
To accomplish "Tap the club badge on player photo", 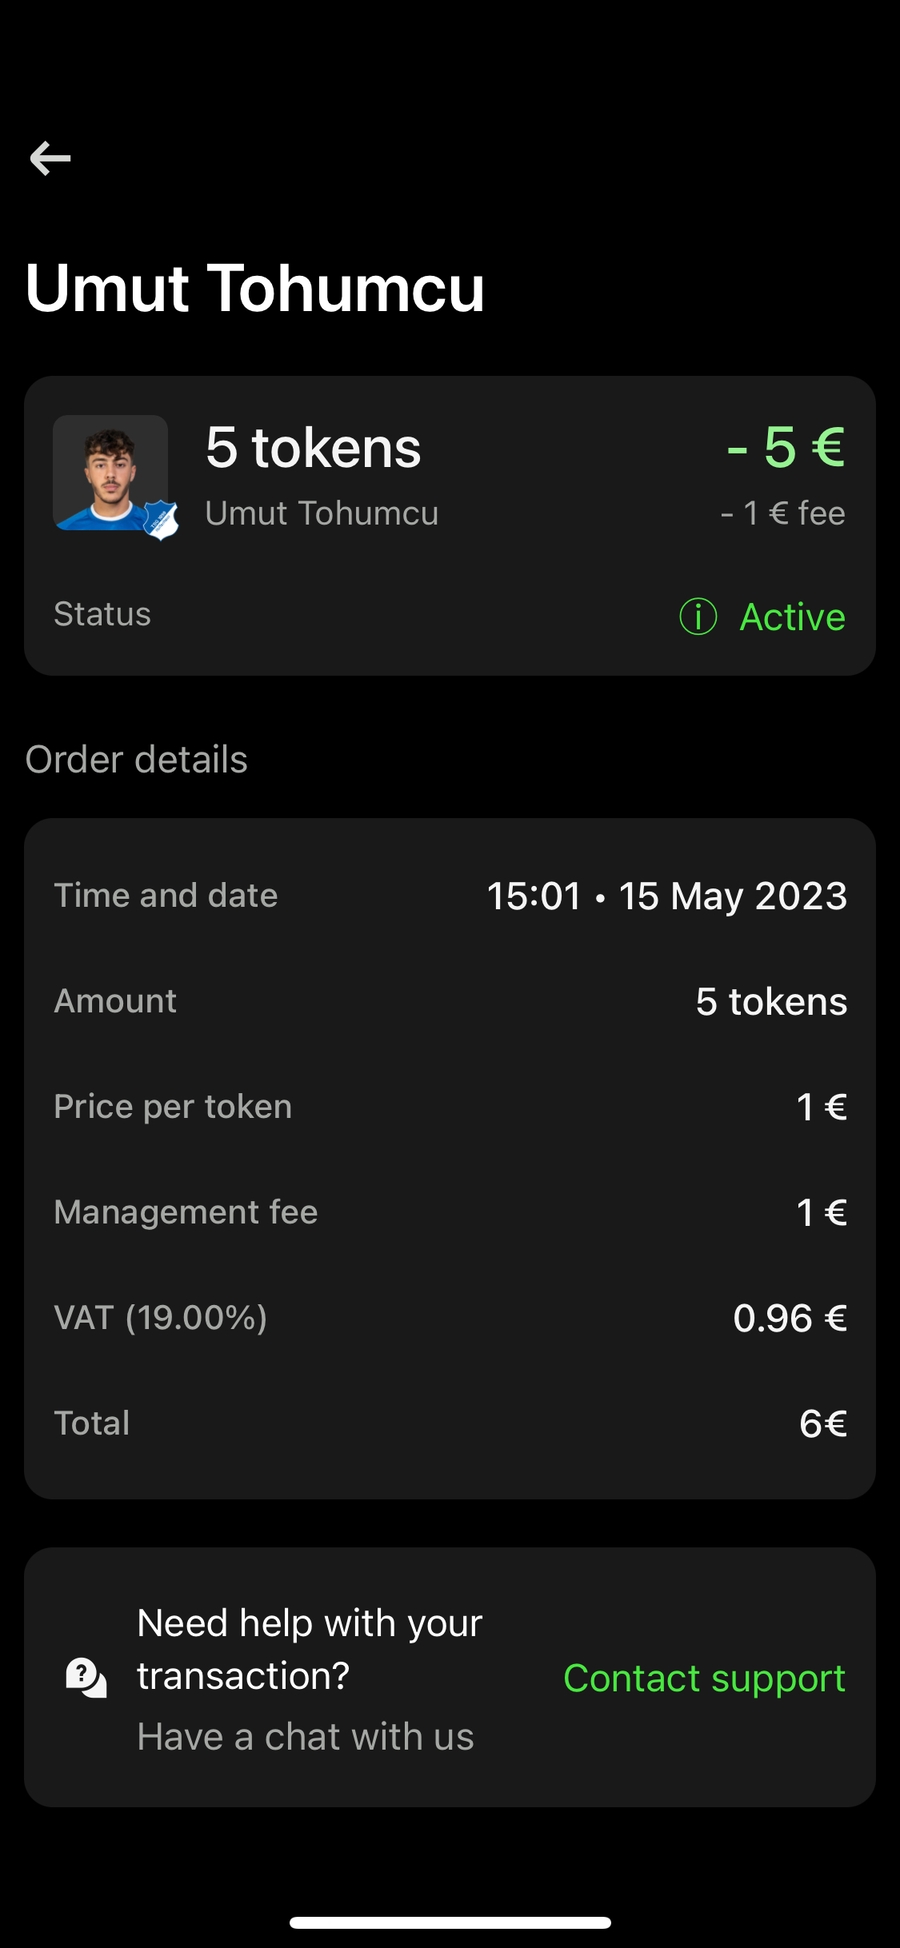I will [160, 520].
